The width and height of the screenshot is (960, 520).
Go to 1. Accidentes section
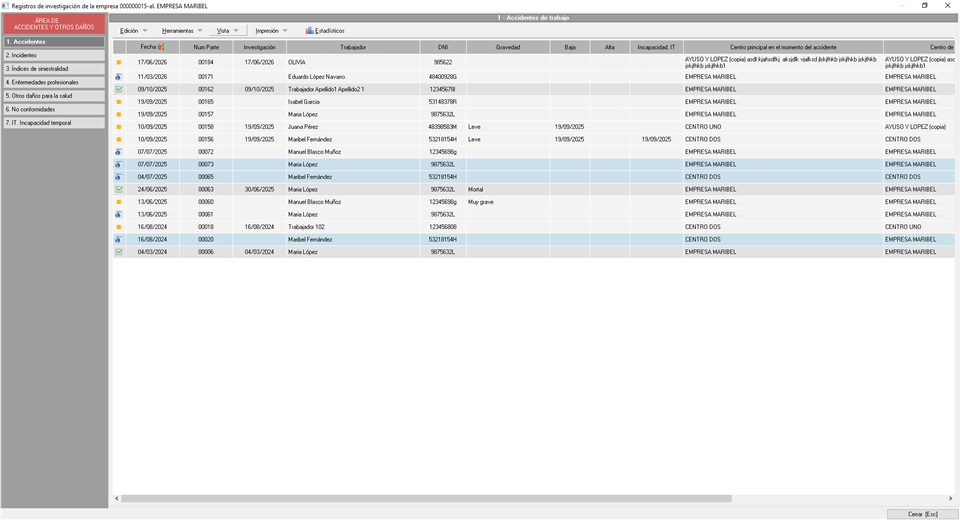tap(54, 42)
